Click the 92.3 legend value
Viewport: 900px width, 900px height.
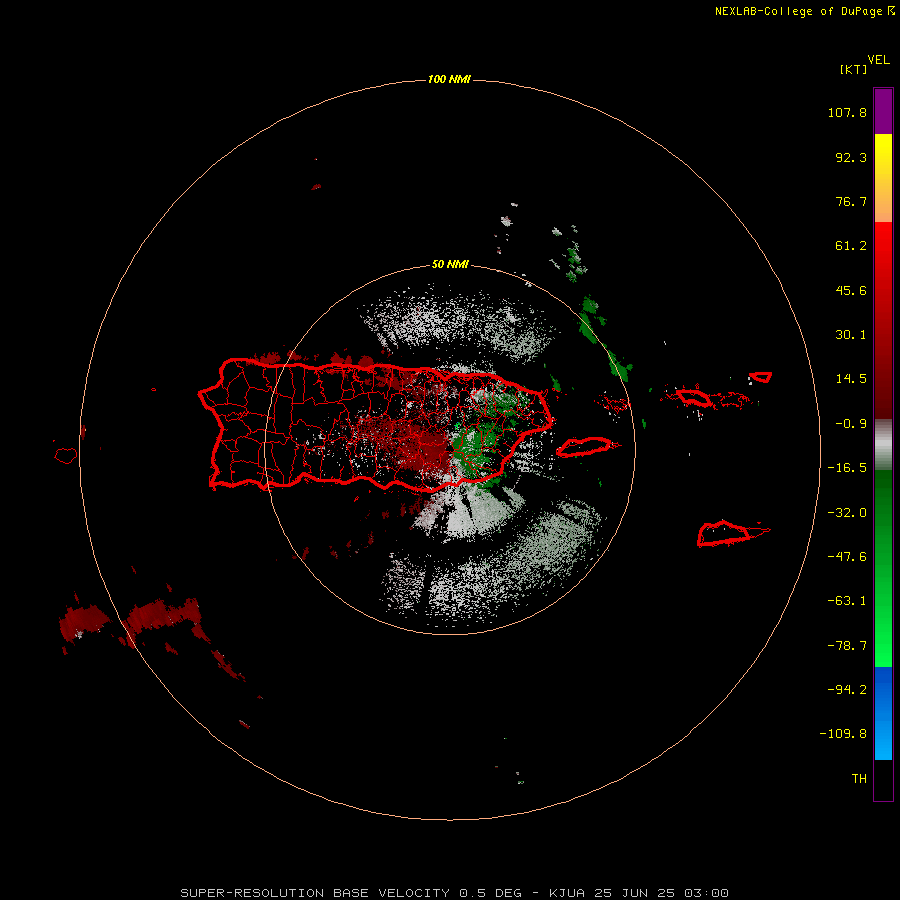pos(851,157)
